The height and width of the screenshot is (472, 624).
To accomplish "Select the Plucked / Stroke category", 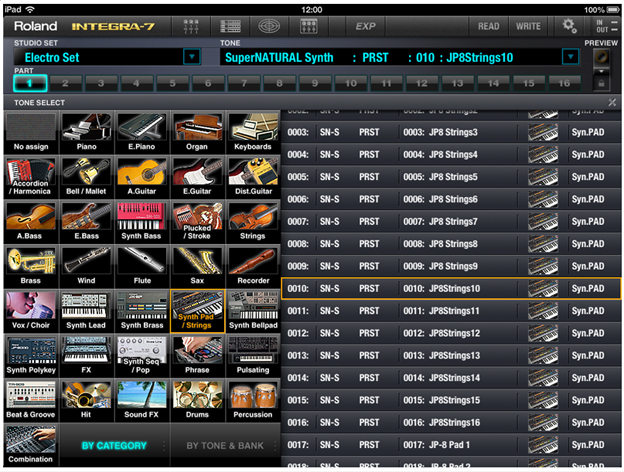I will [x=197, y=222].
